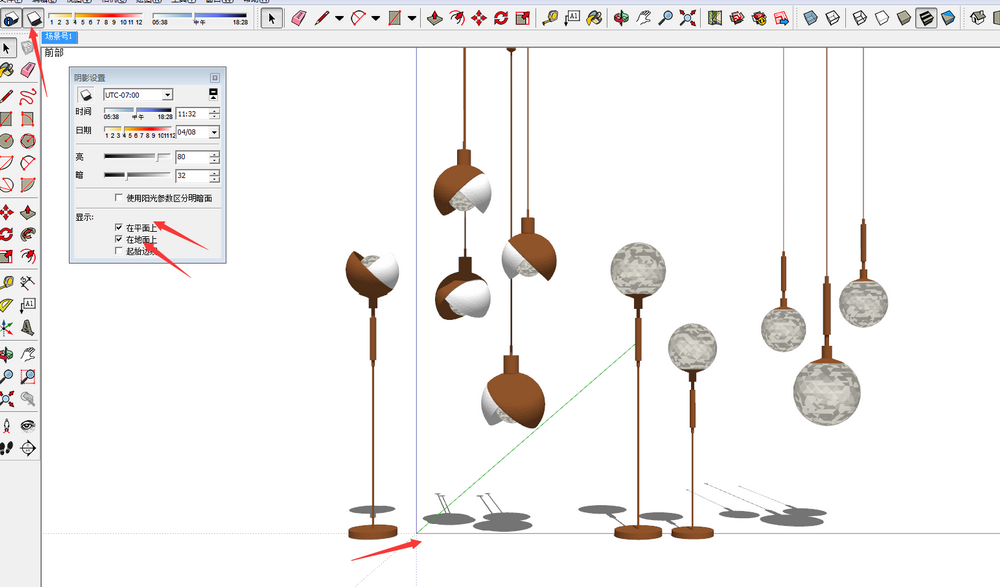This screenshot has height=587, width=1000.
Task: Enable X-ray face style
Action: click(811, 19)
